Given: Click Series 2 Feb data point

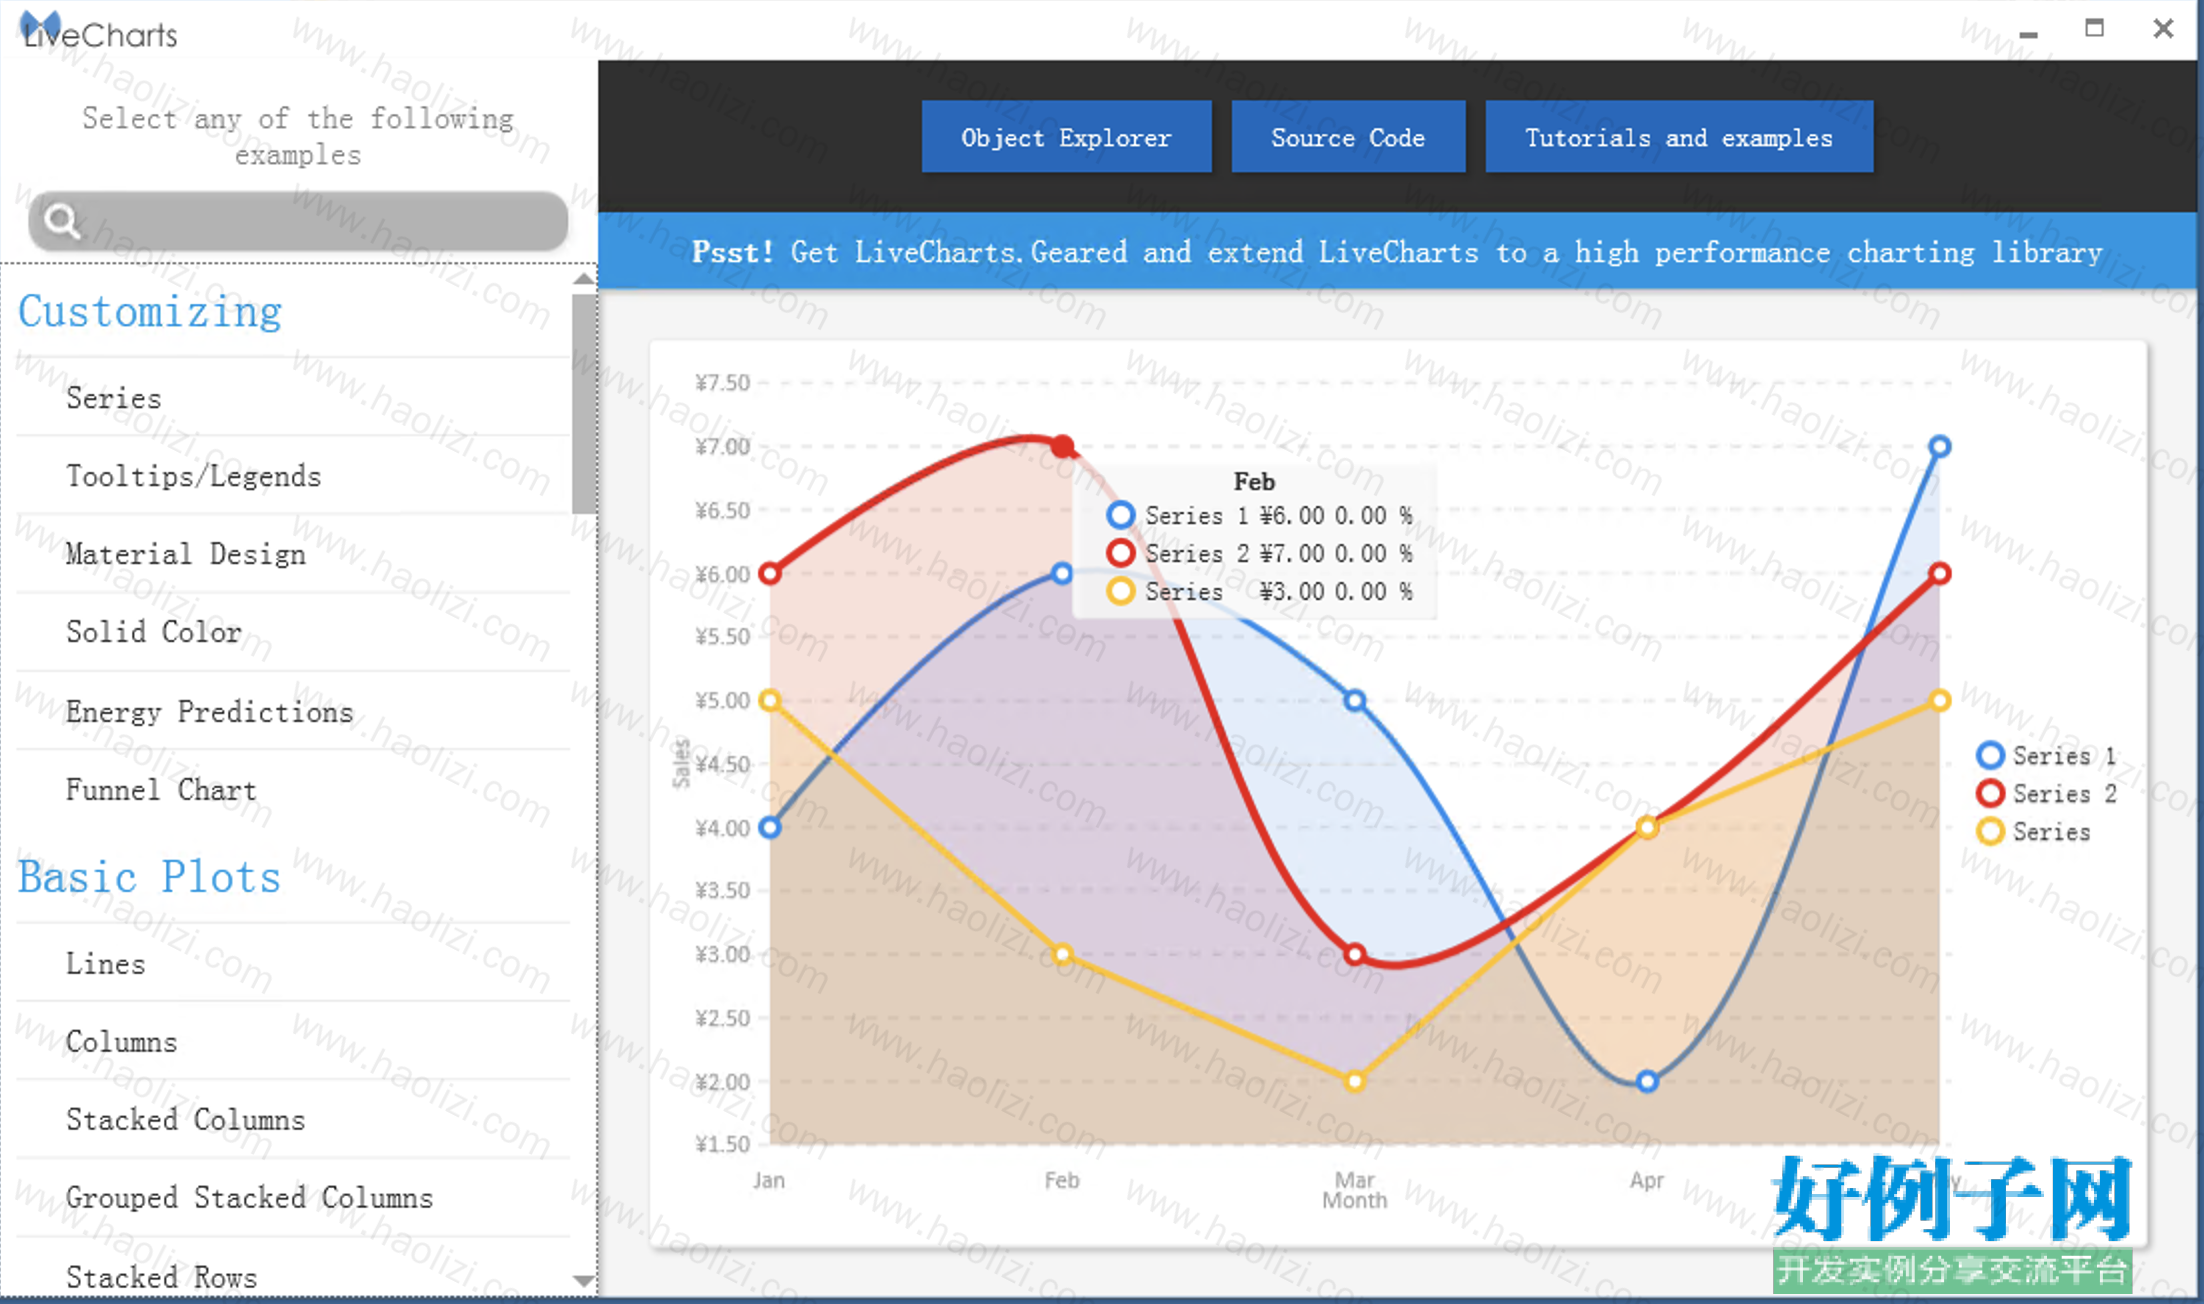Looking at the screenshot, I should (1062, 446).
